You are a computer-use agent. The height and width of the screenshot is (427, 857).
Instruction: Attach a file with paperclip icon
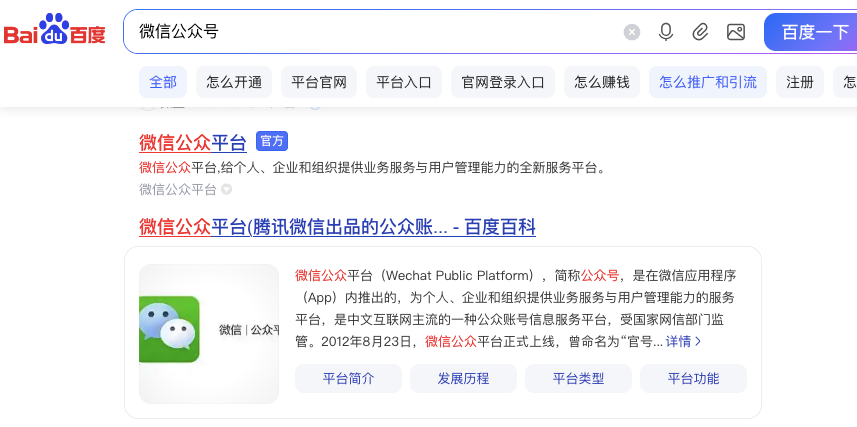[x=700, y=32]
